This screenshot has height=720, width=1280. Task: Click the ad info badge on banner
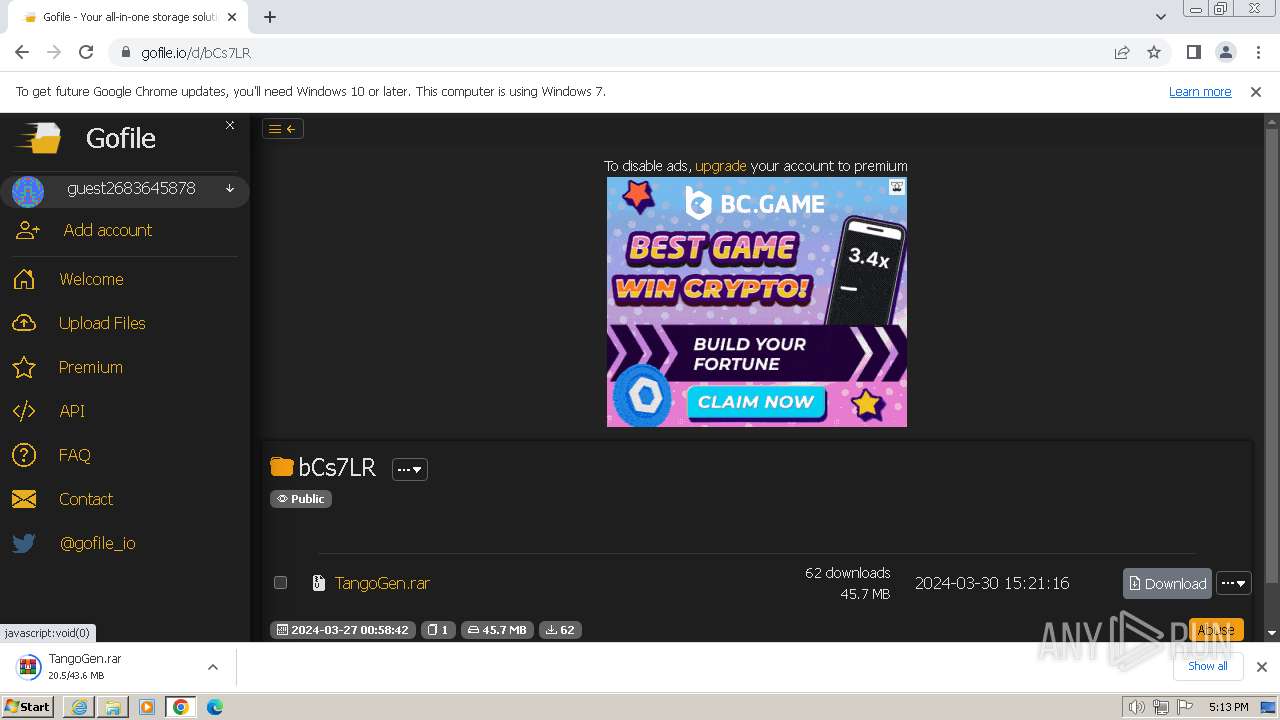click(x=897, y=186)
